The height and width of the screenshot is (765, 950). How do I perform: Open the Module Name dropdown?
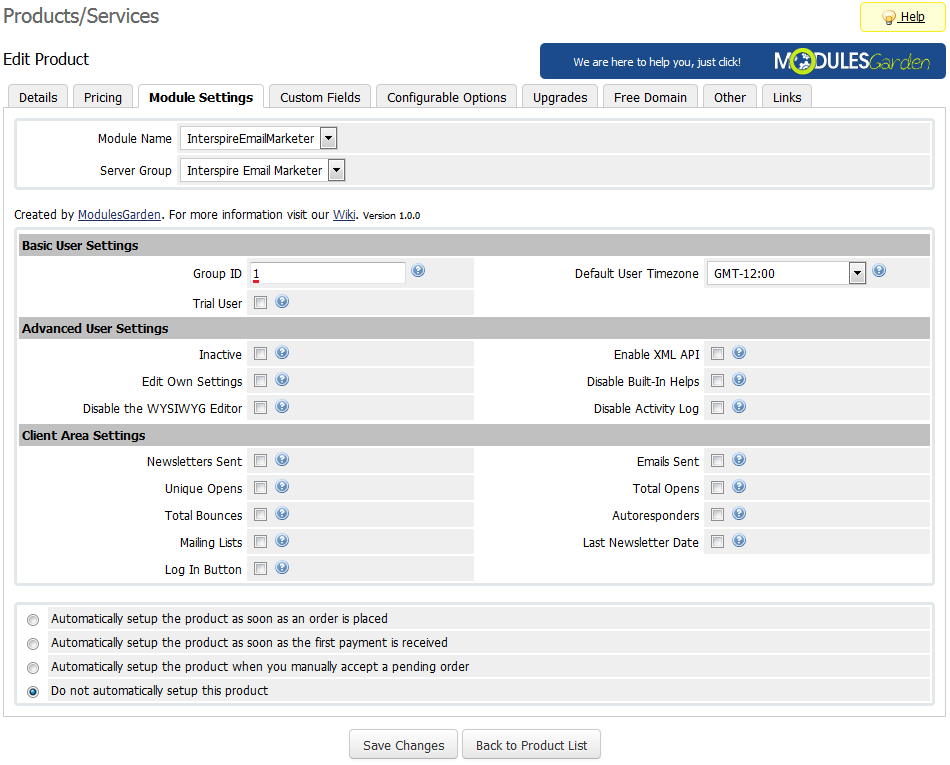pyautogui.click(x=259, y=139)
